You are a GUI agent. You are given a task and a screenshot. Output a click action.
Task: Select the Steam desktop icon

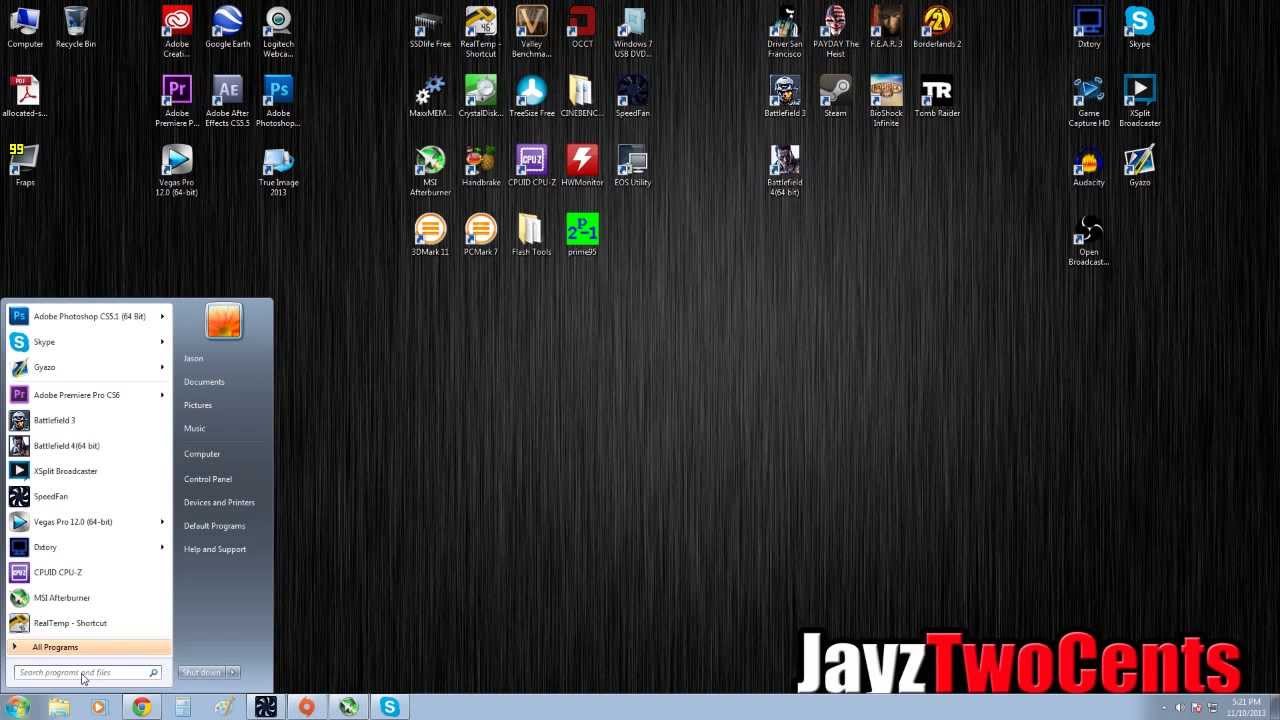tap(835, 96)
